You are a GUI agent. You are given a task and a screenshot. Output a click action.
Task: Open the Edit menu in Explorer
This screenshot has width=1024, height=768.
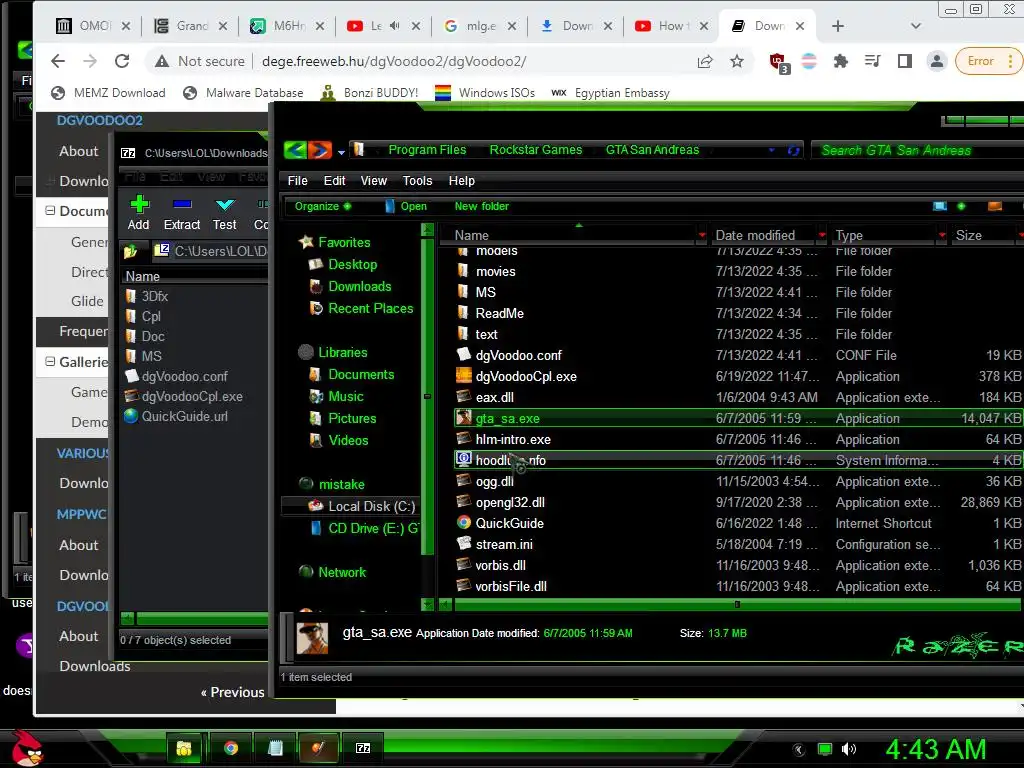334,181
